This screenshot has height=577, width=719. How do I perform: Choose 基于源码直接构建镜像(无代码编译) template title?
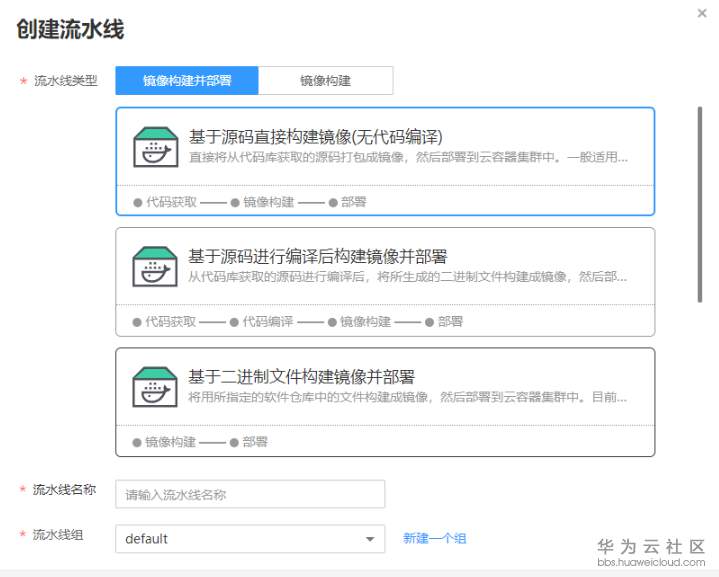(x=315, y=137)
